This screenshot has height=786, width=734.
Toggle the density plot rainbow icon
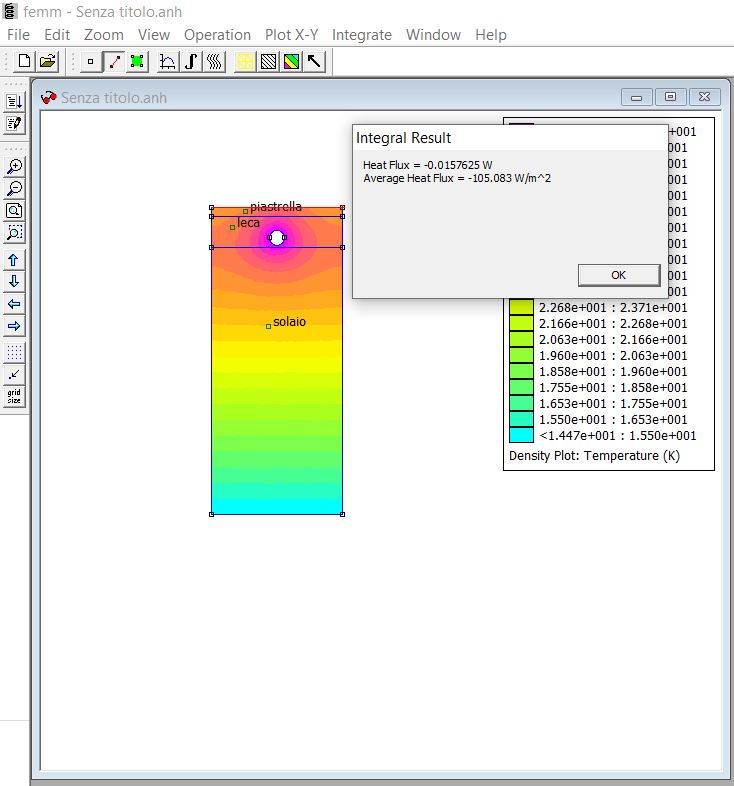(x=291, y=61)
